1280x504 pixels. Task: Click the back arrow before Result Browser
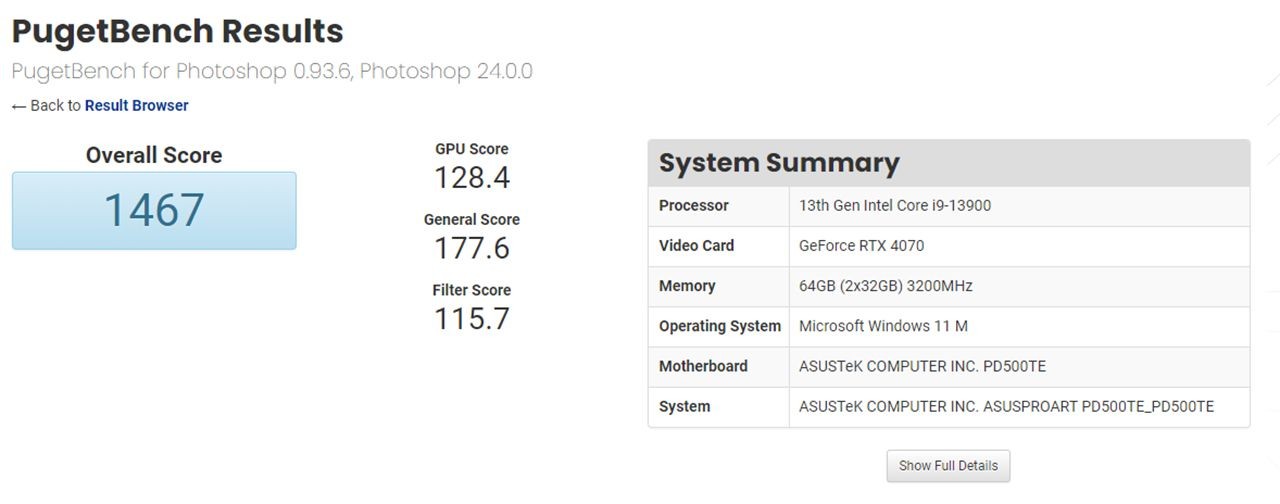pos(19,106)
